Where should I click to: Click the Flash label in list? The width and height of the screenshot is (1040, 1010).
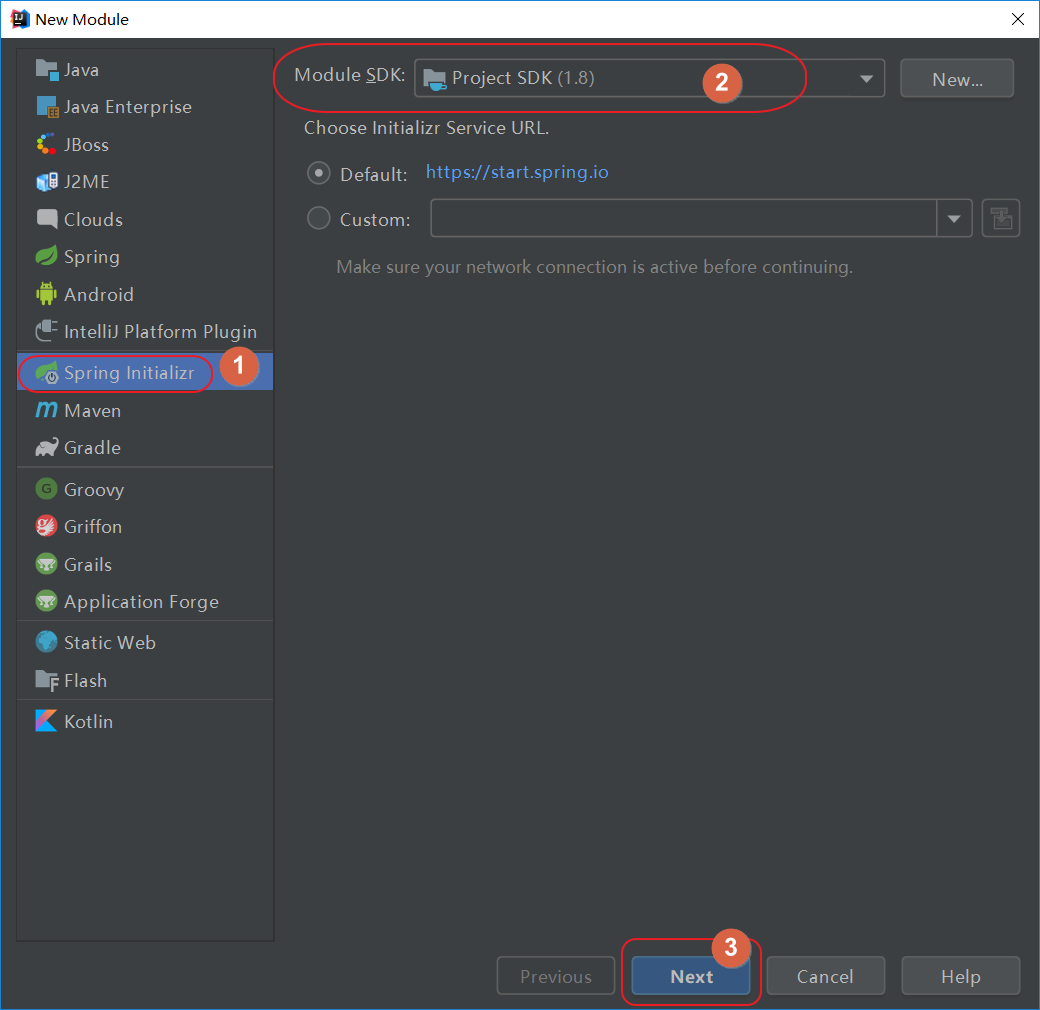click(x=85, y=681)
